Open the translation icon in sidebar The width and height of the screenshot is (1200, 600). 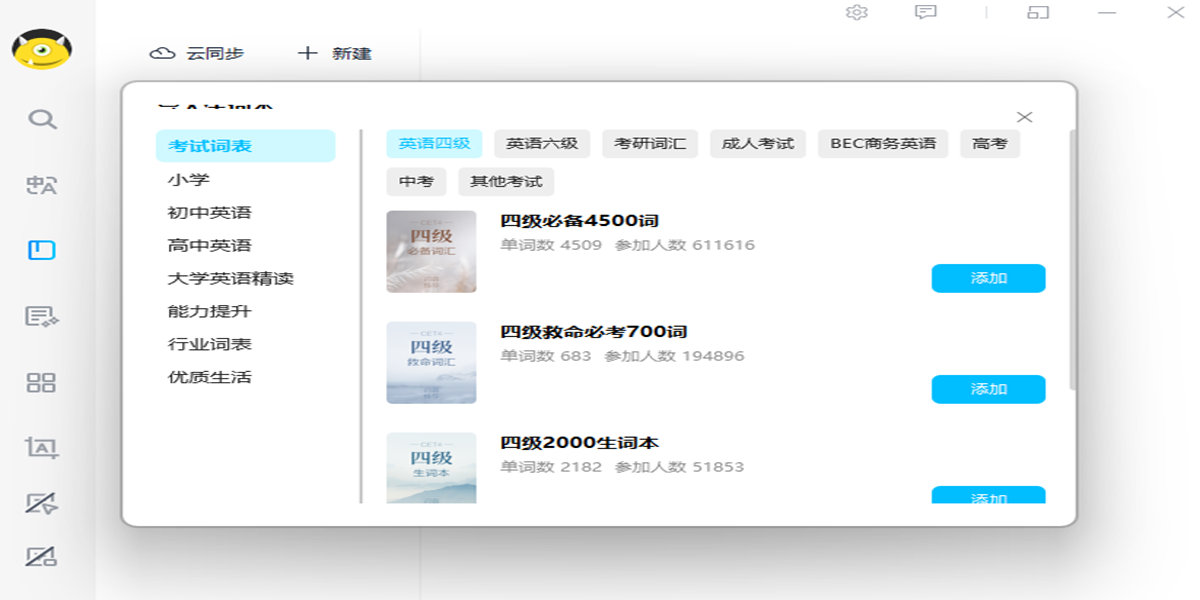point(42,185)
